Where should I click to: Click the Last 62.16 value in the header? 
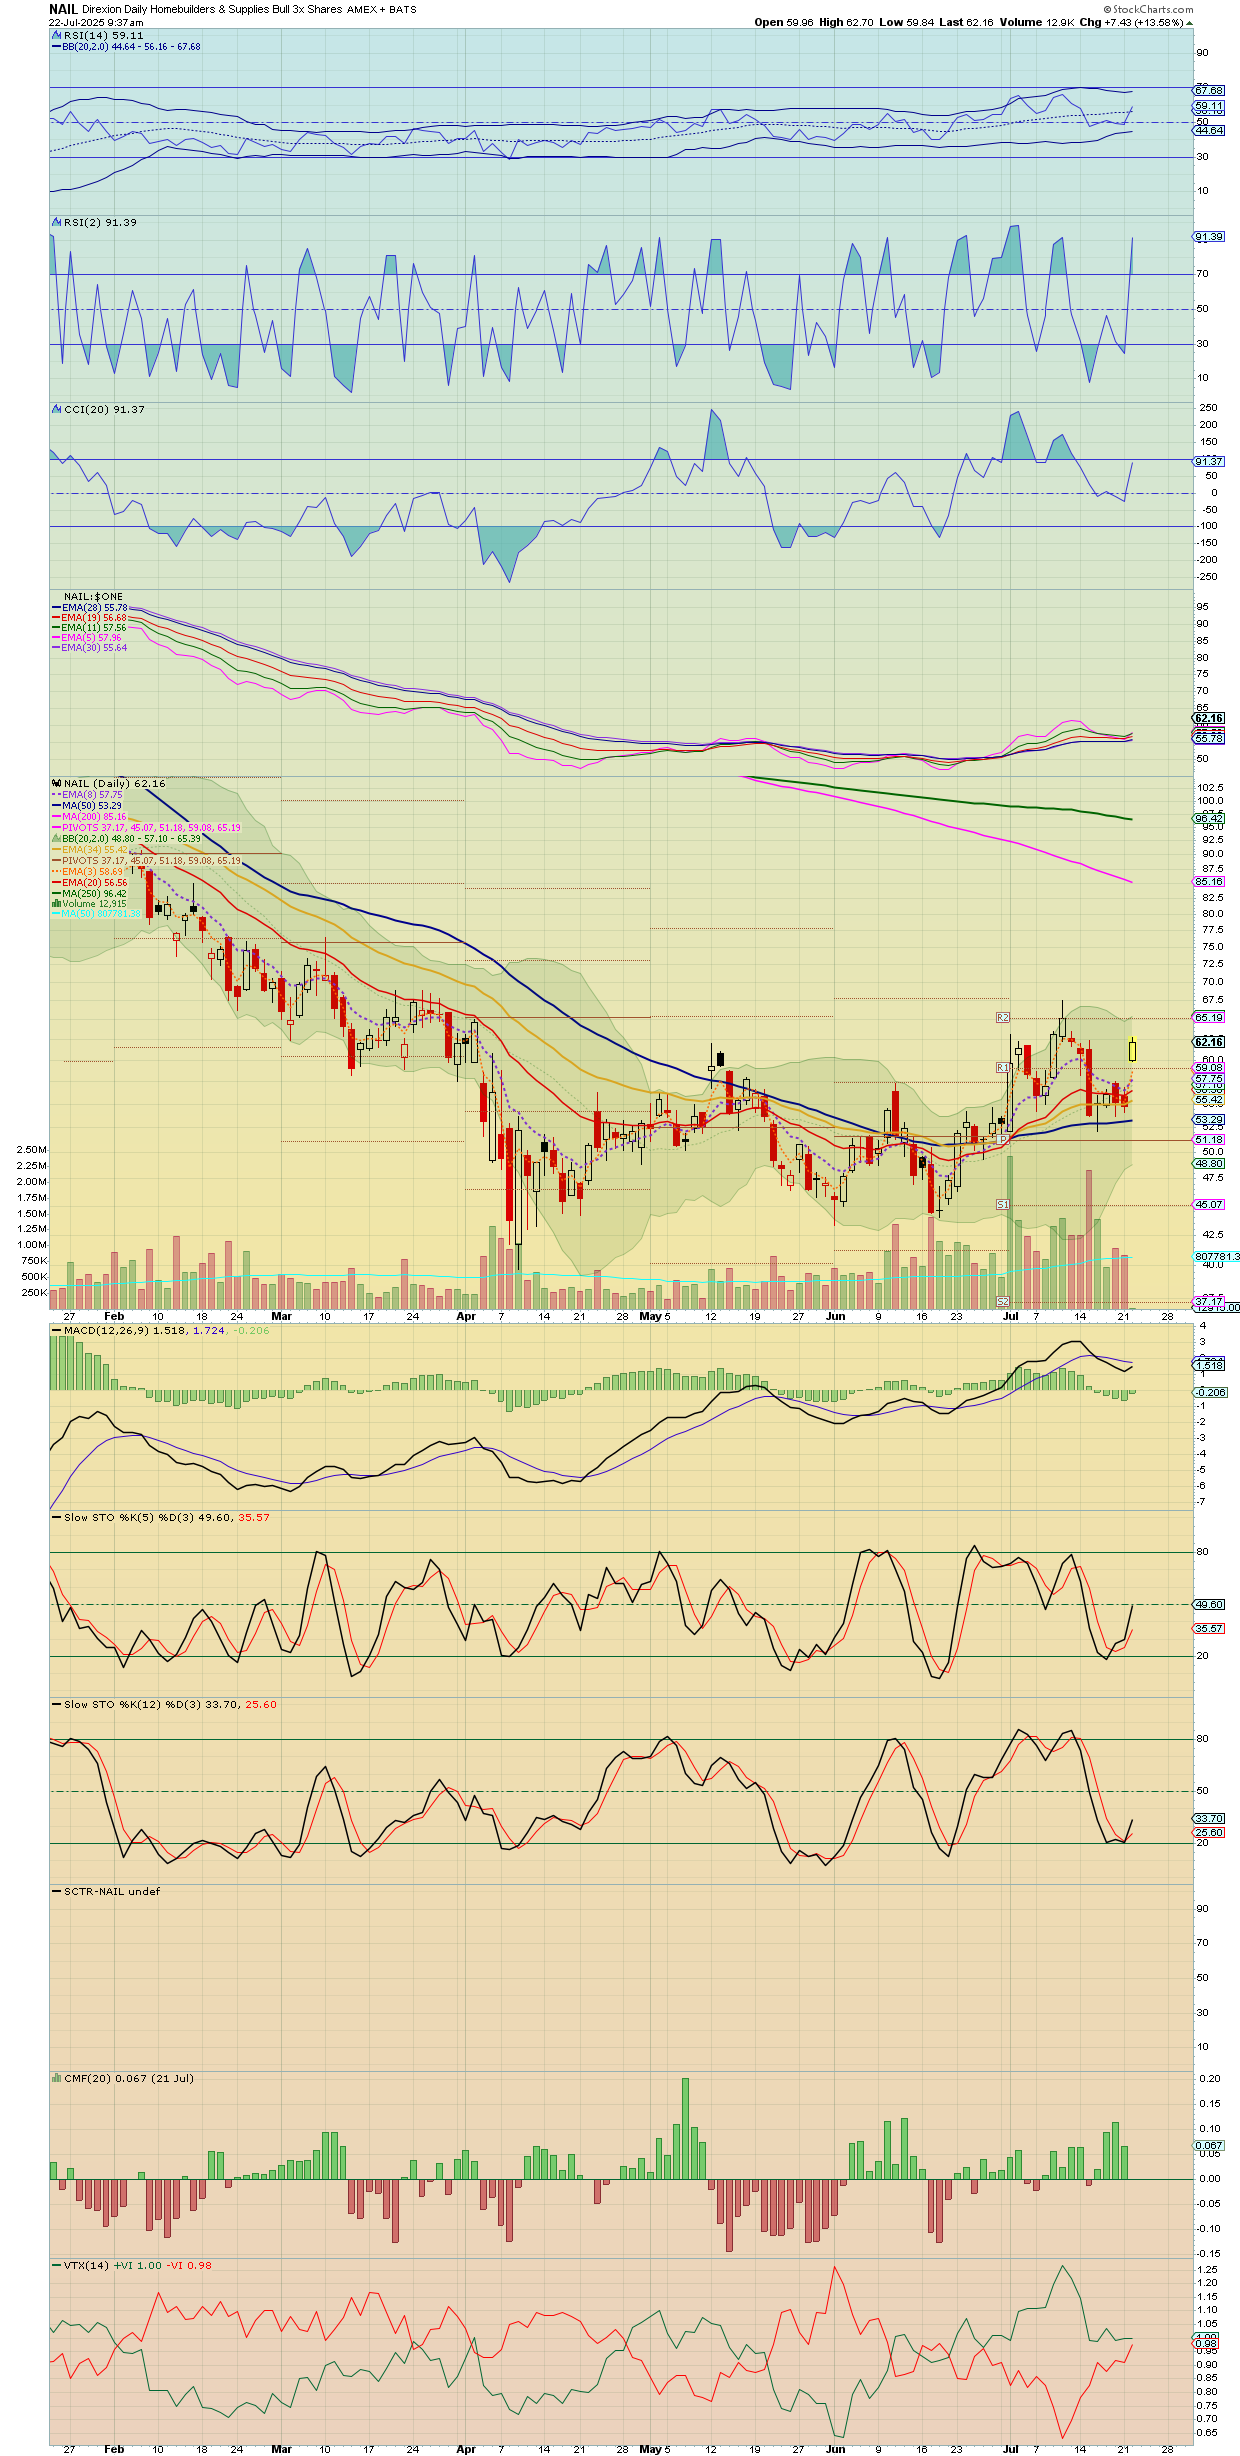[967, 22]
